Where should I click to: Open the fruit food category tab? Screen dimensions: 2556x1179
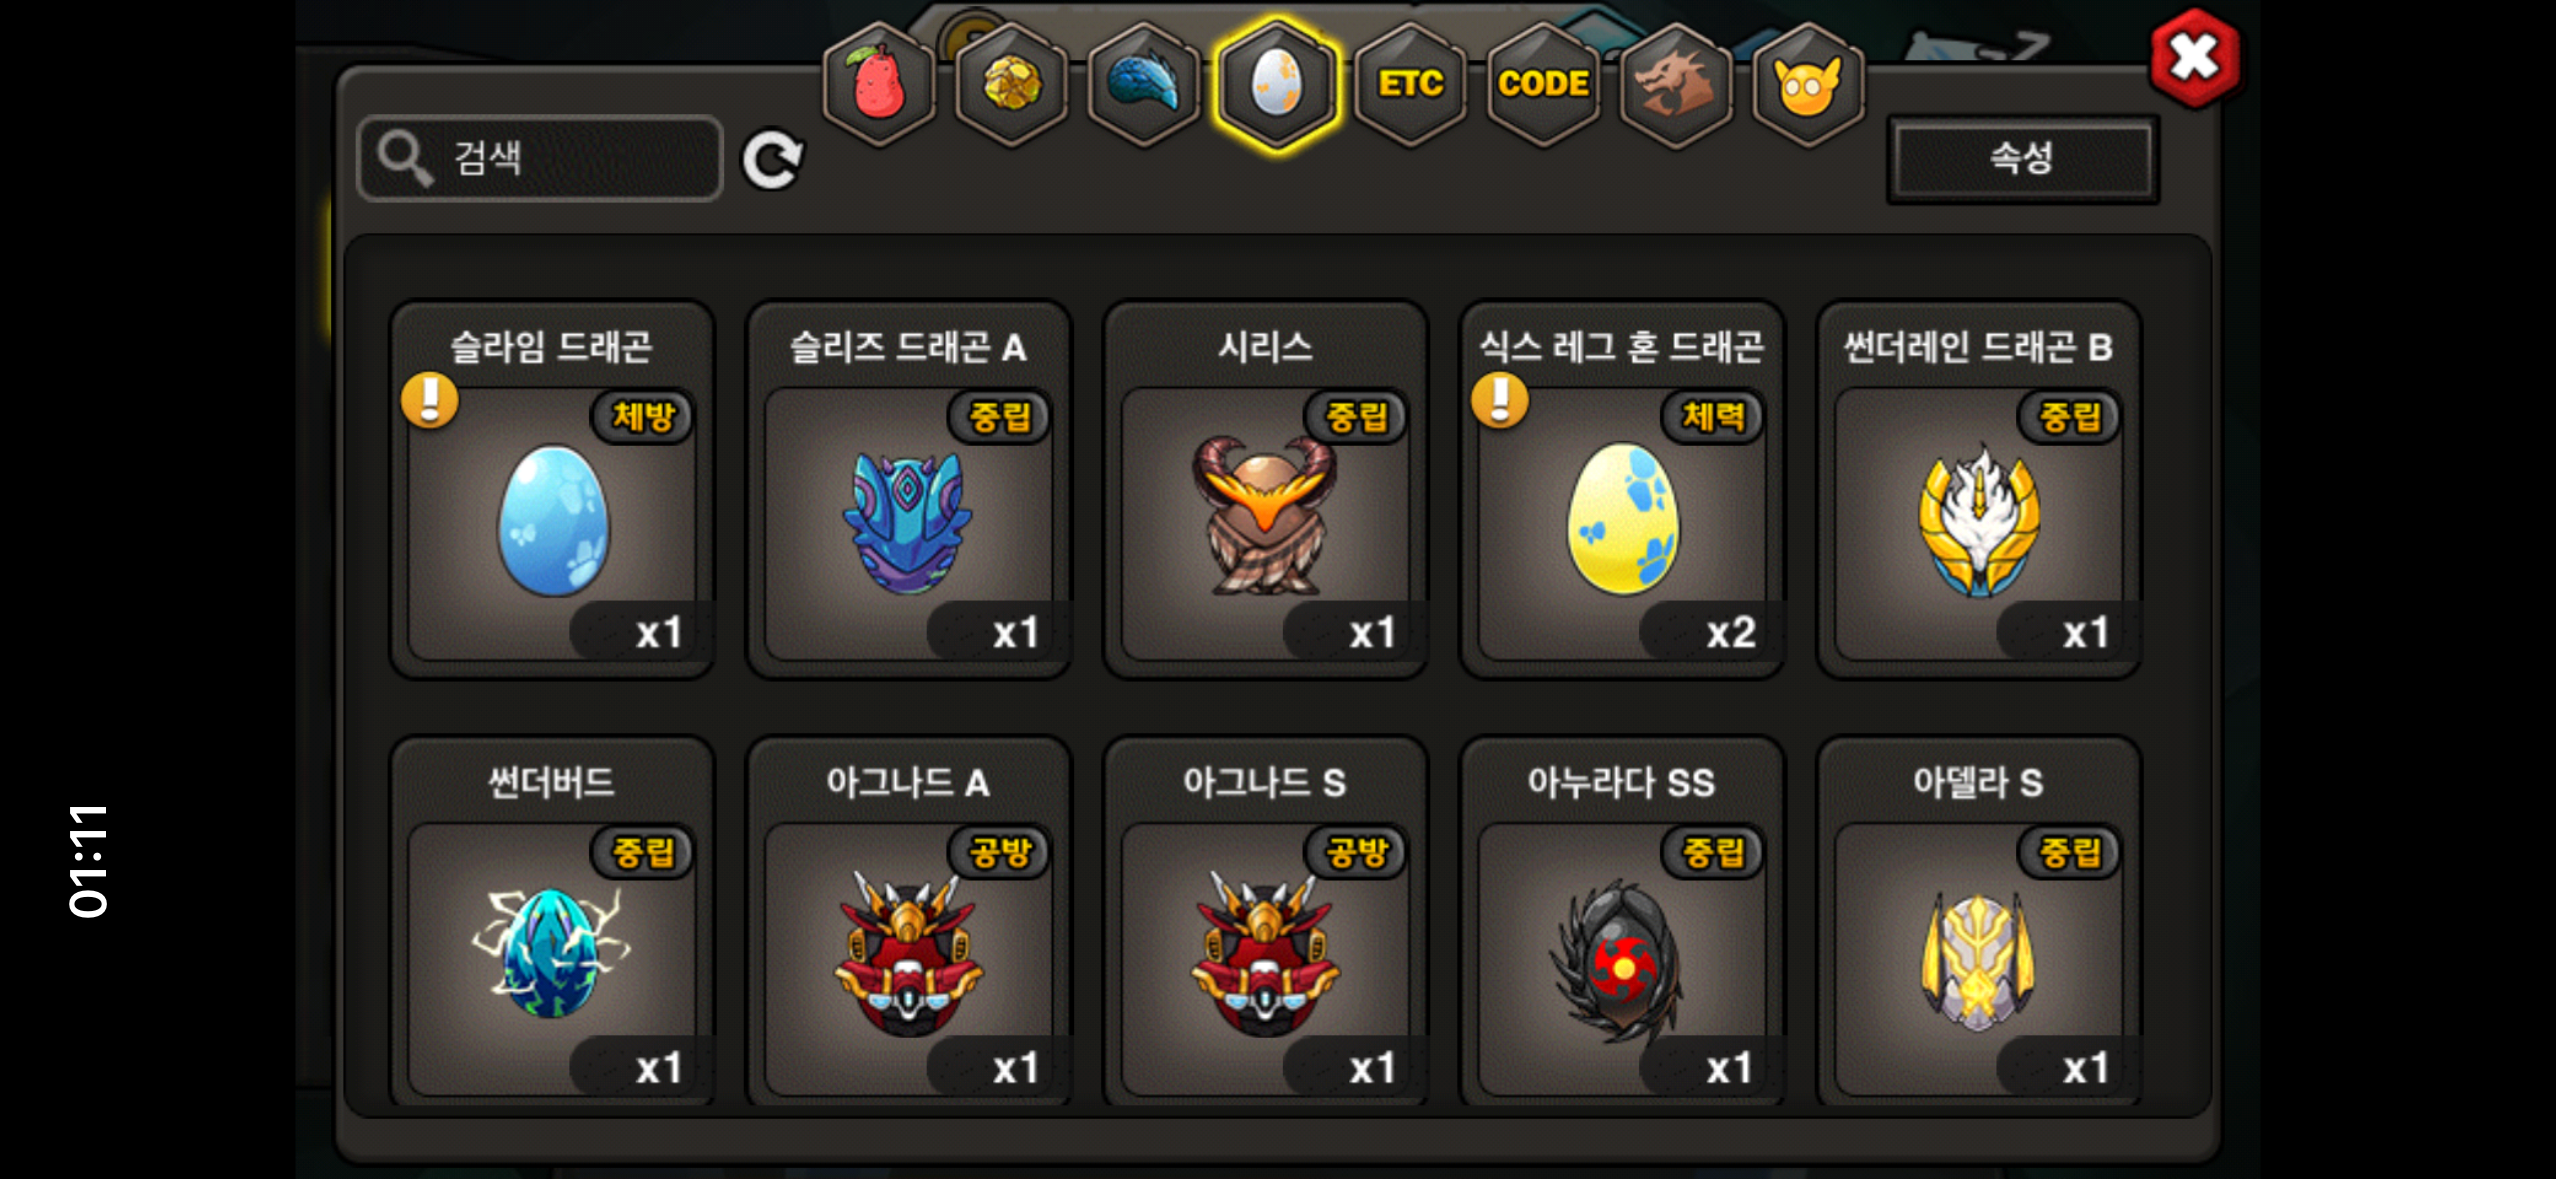click(879, 85)
